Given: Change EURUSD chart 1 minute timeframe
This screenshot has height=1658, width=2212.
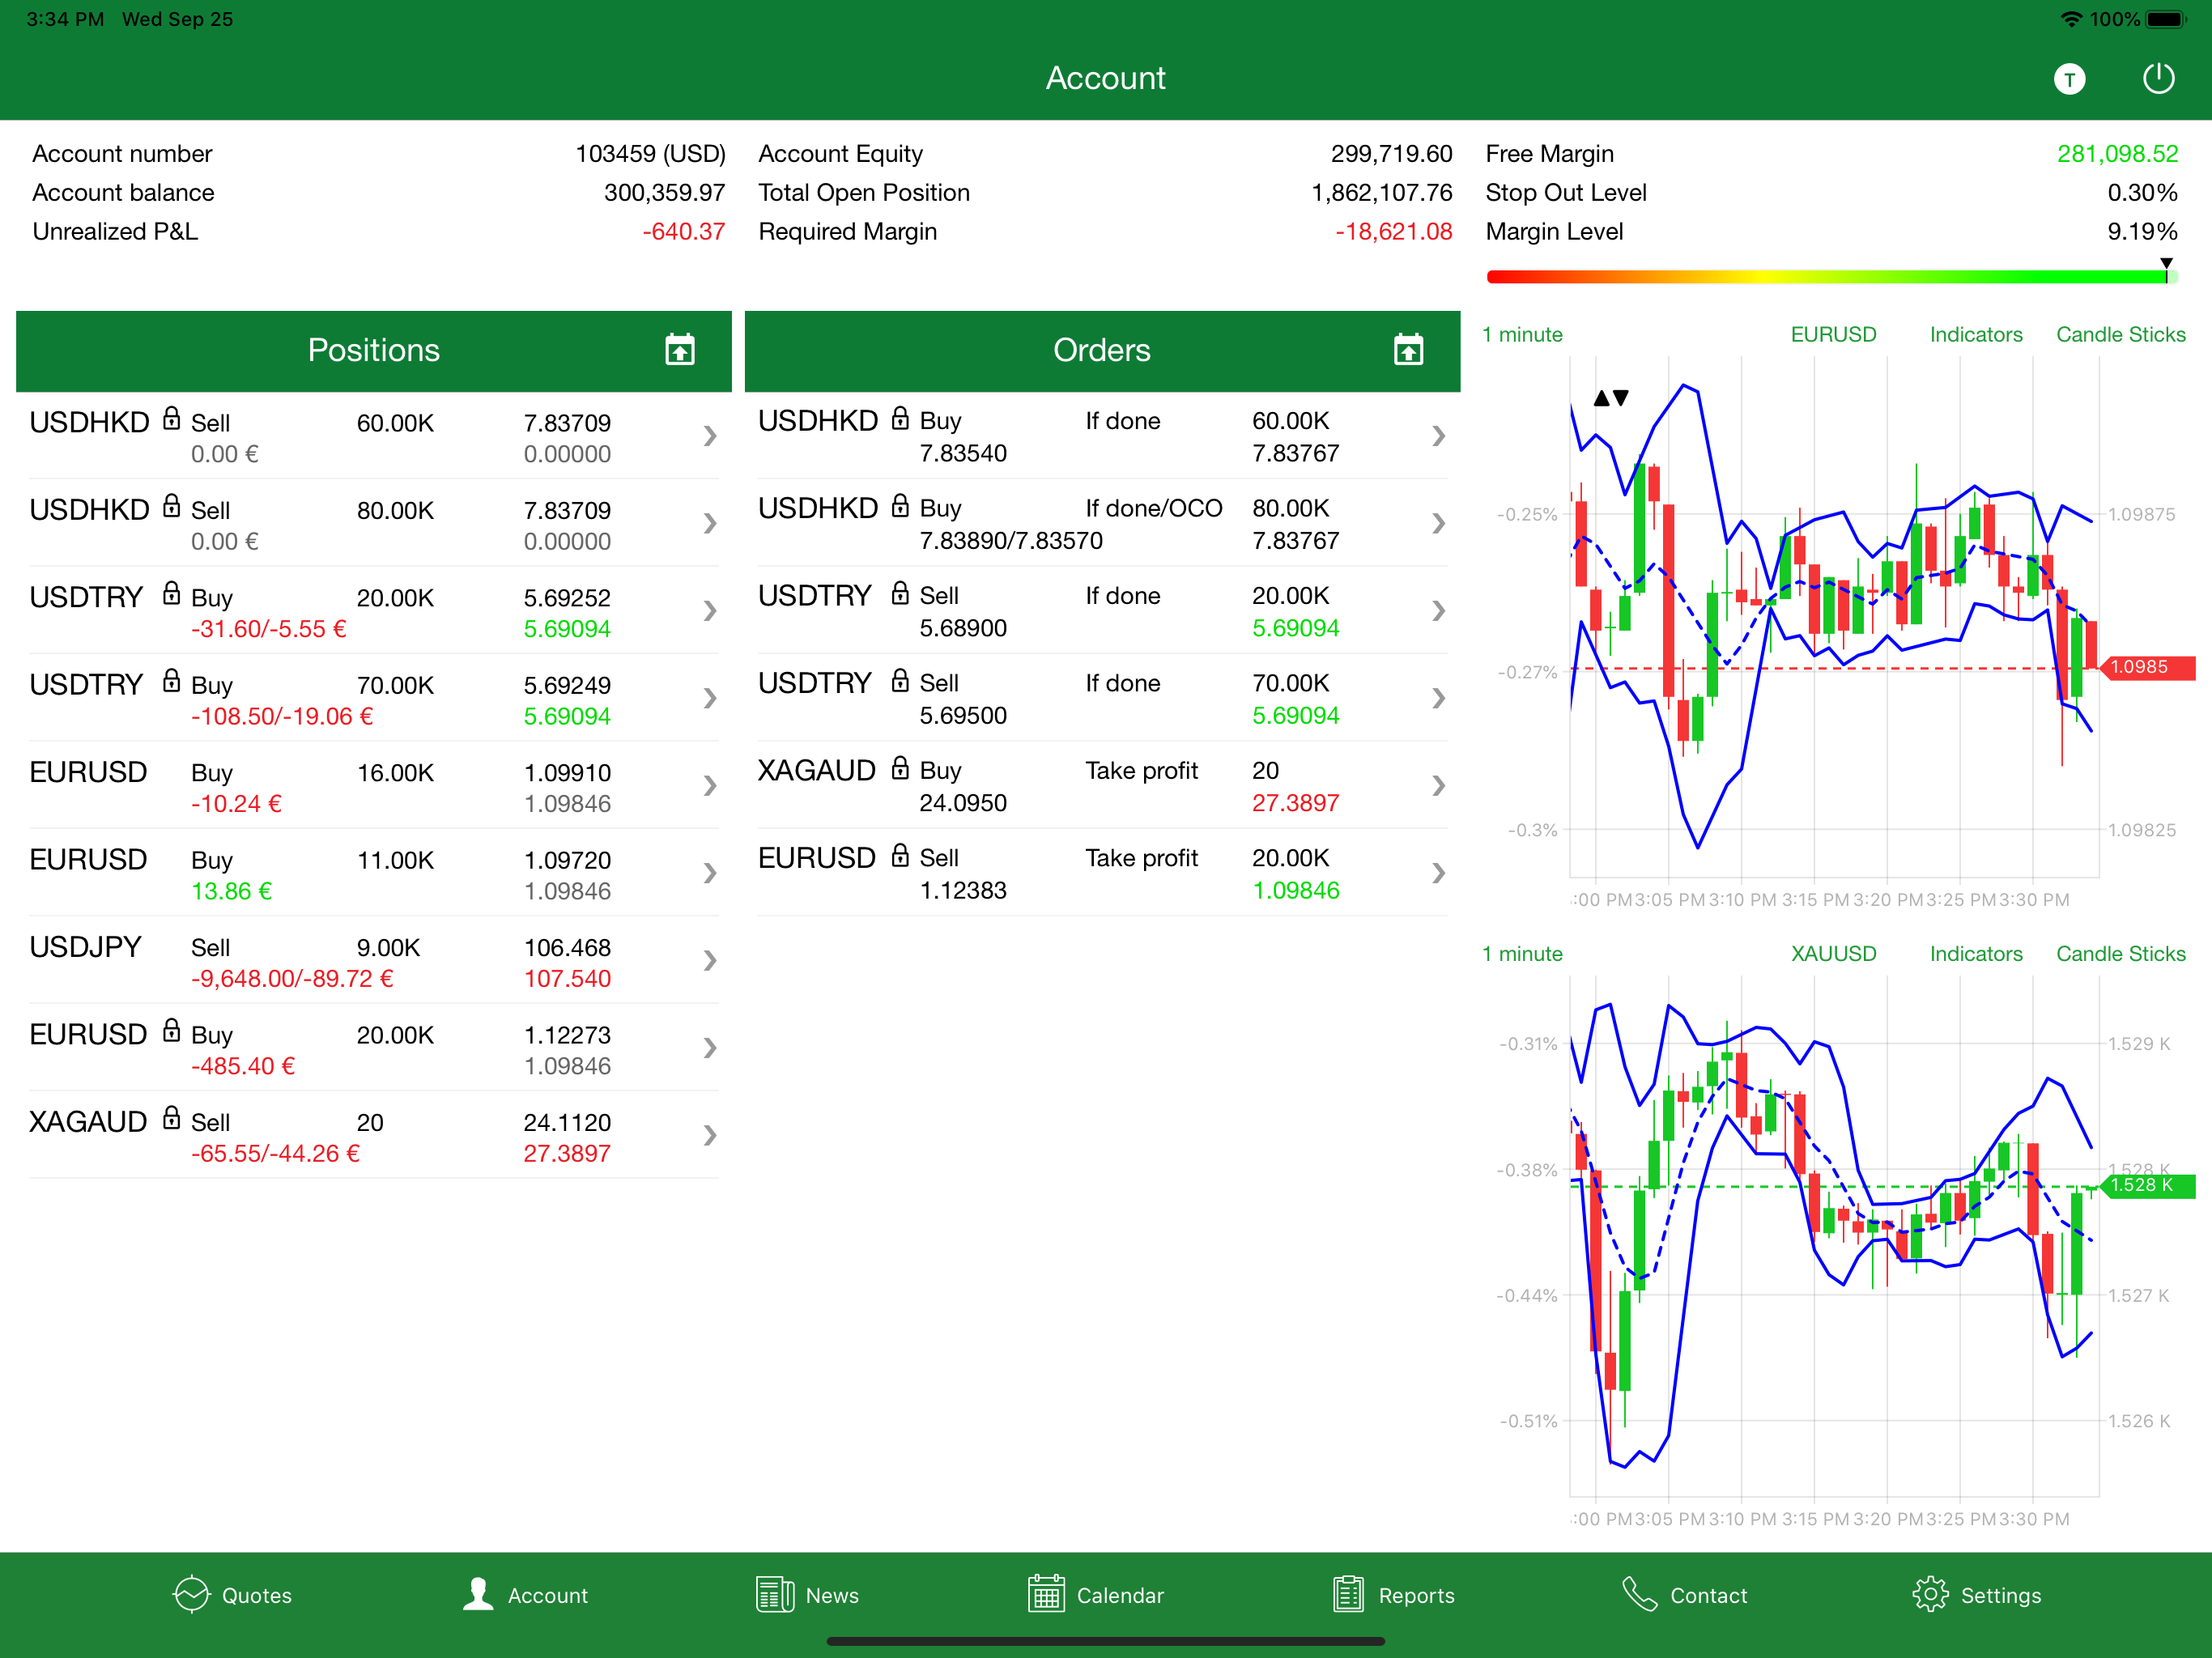Looking at the screenshot, I should (x=1522, y=334).
